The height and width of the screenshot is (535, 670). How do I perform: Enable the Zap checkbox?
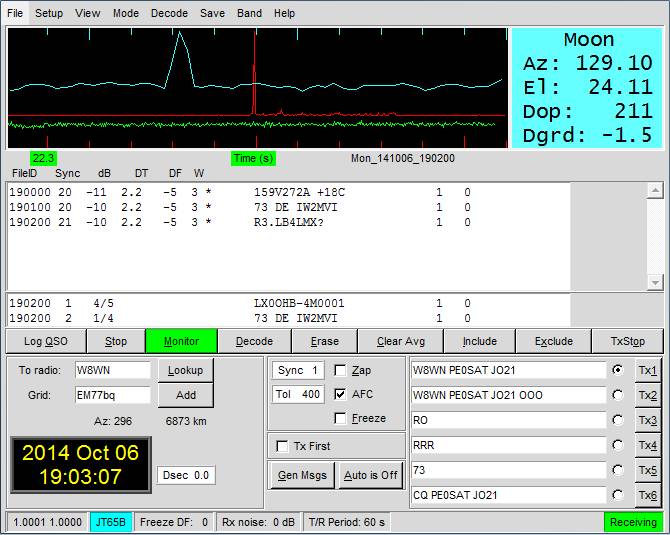tap(340, 370)
